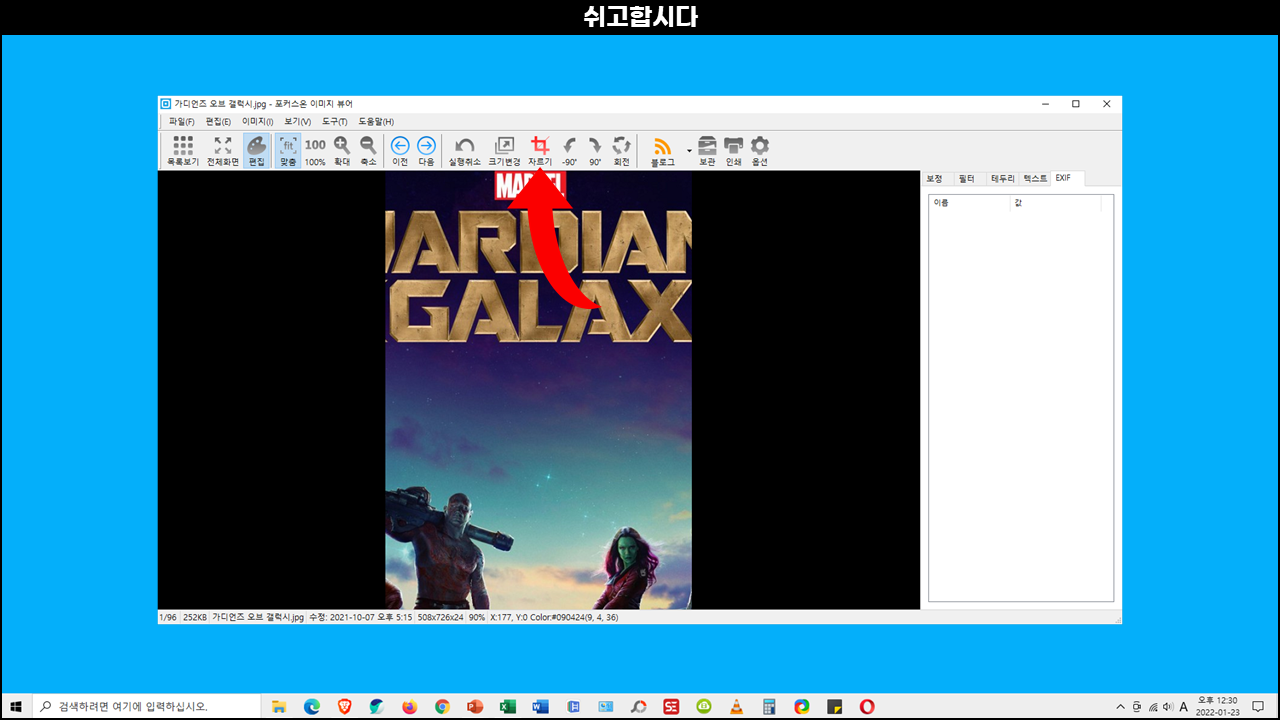Screen dimensions: 1280x720
Task: Open the 옵션 settings gear
Action: 760,150
